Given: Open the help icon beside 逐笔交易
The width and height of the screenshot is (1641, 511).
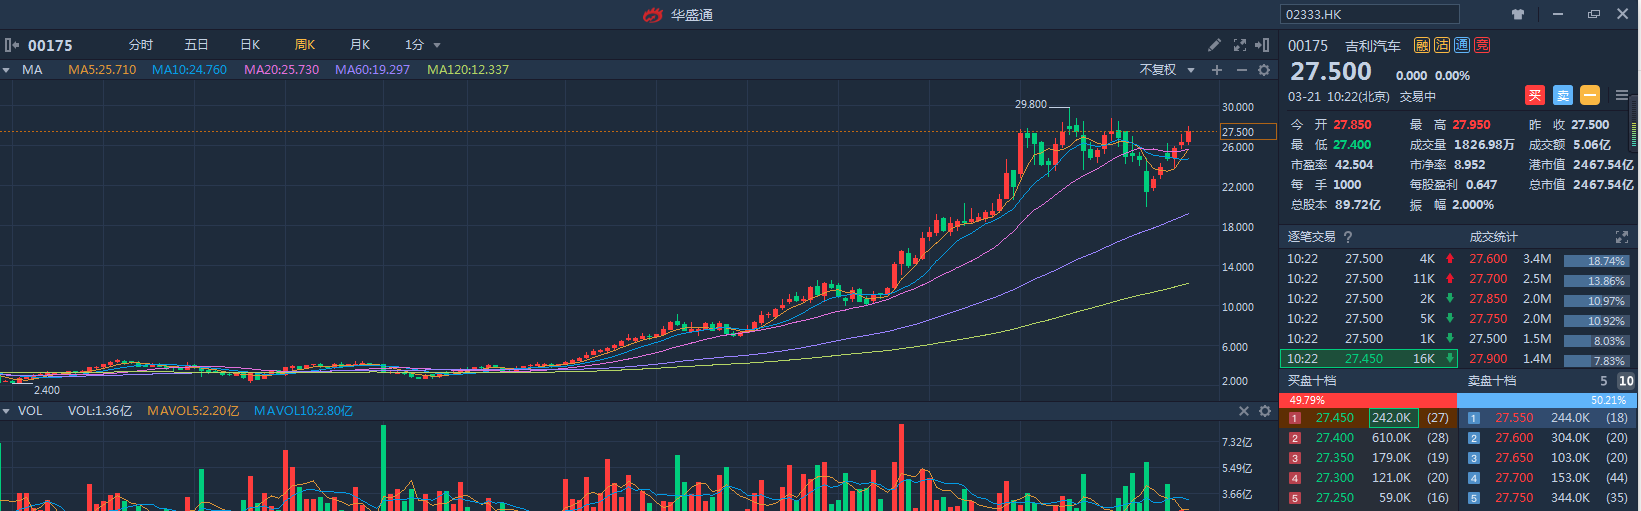Looking at the screenshot, I should tap(1348, 237).
